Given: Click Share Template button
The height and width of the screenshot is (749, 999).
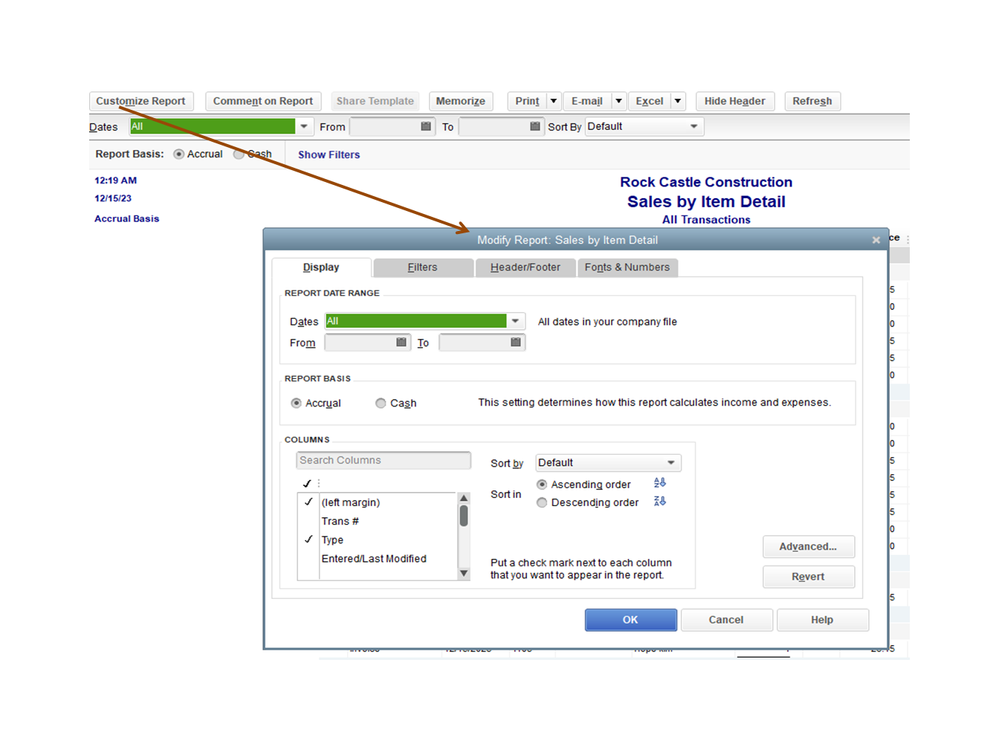Looking at the screenshot, I should (x=375, y=101).
